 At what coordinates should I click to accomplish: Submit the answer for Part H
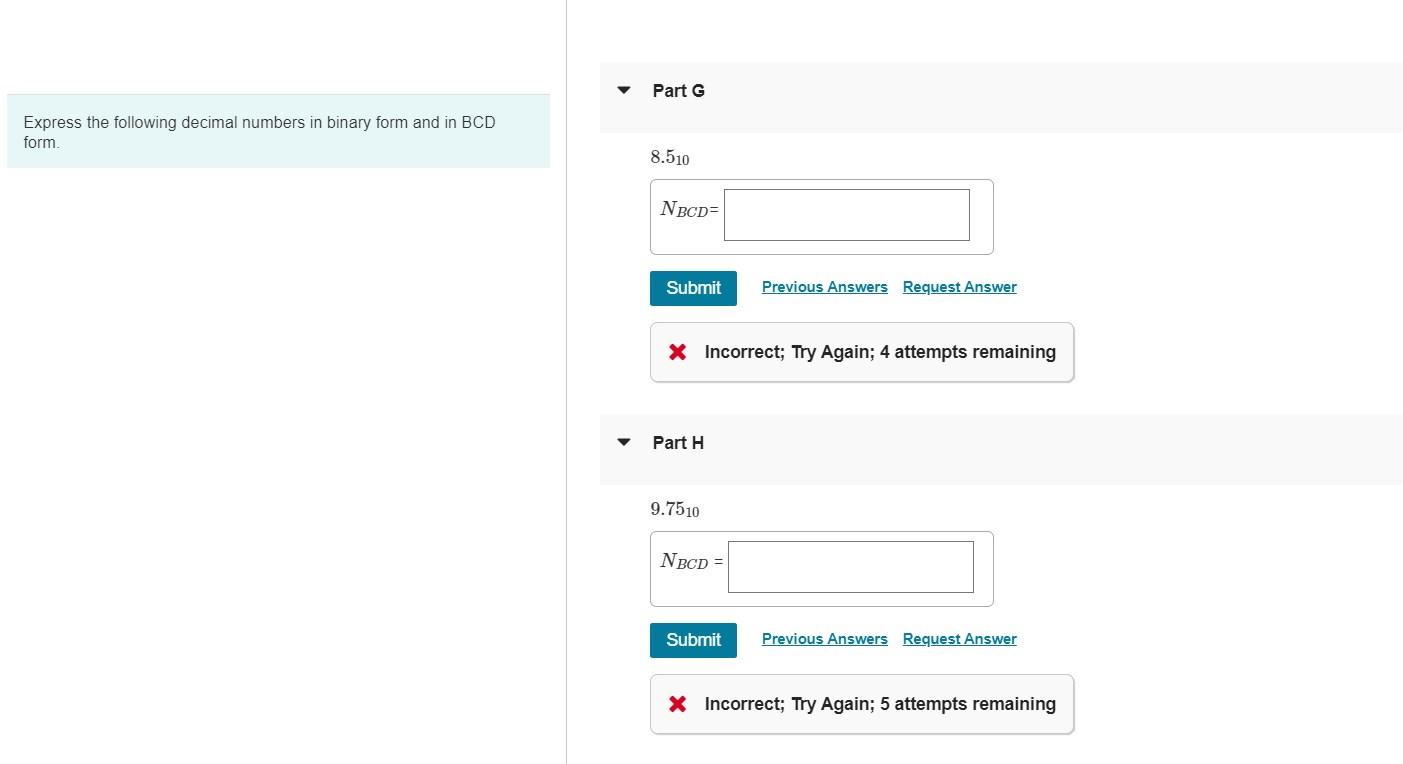coord(693,640)
